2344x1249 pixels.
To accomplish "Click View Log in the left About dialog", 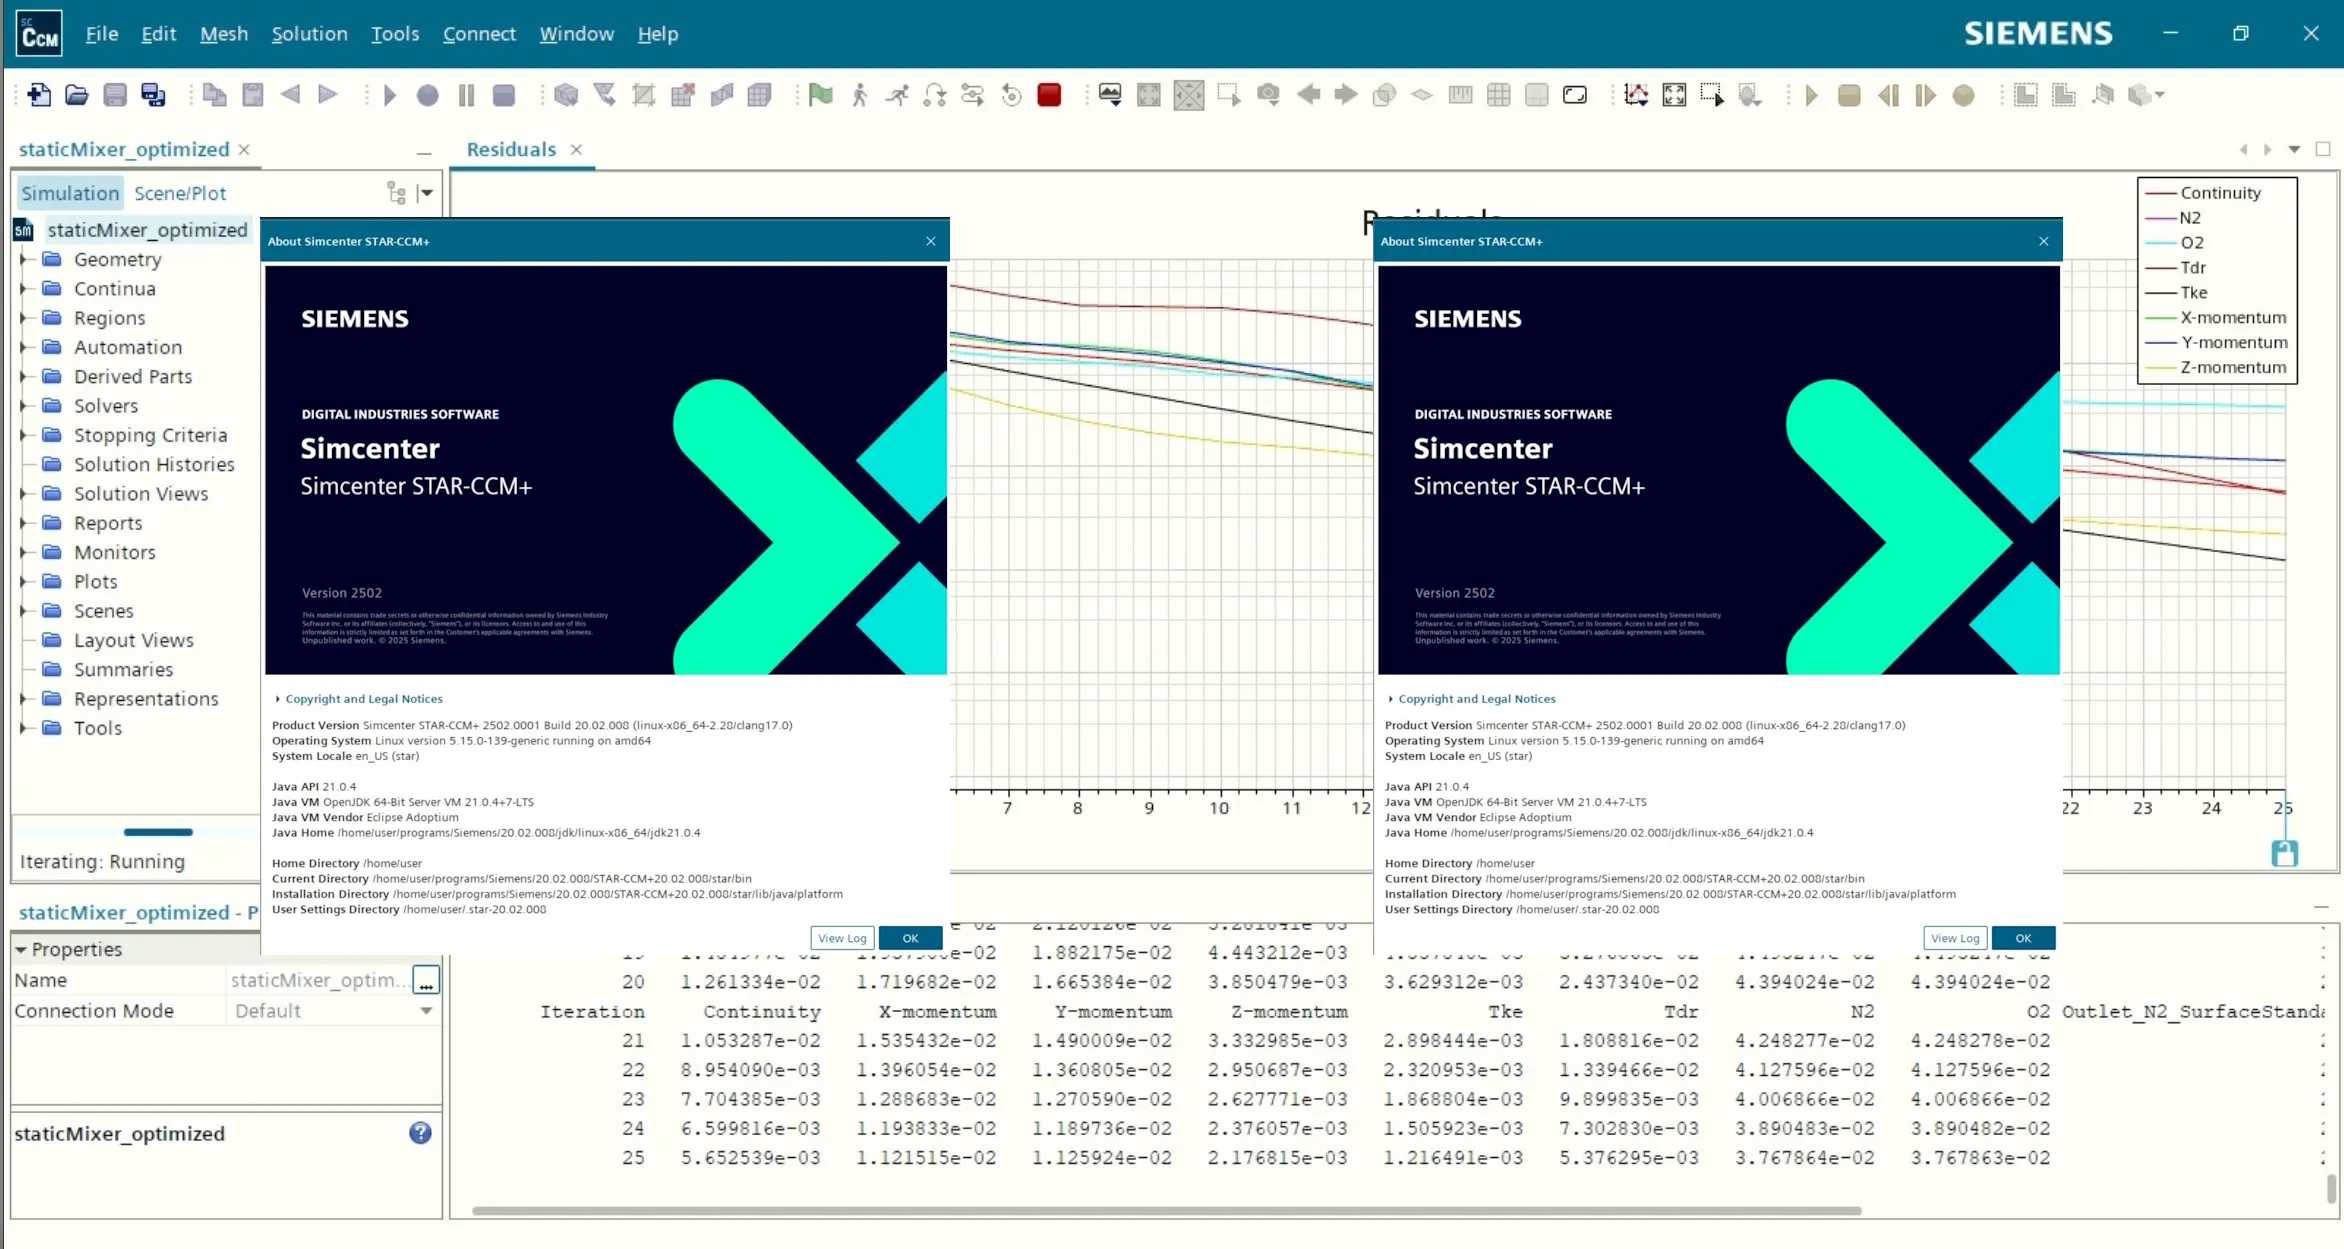I will pyautogui.click(x=842, y=938).
